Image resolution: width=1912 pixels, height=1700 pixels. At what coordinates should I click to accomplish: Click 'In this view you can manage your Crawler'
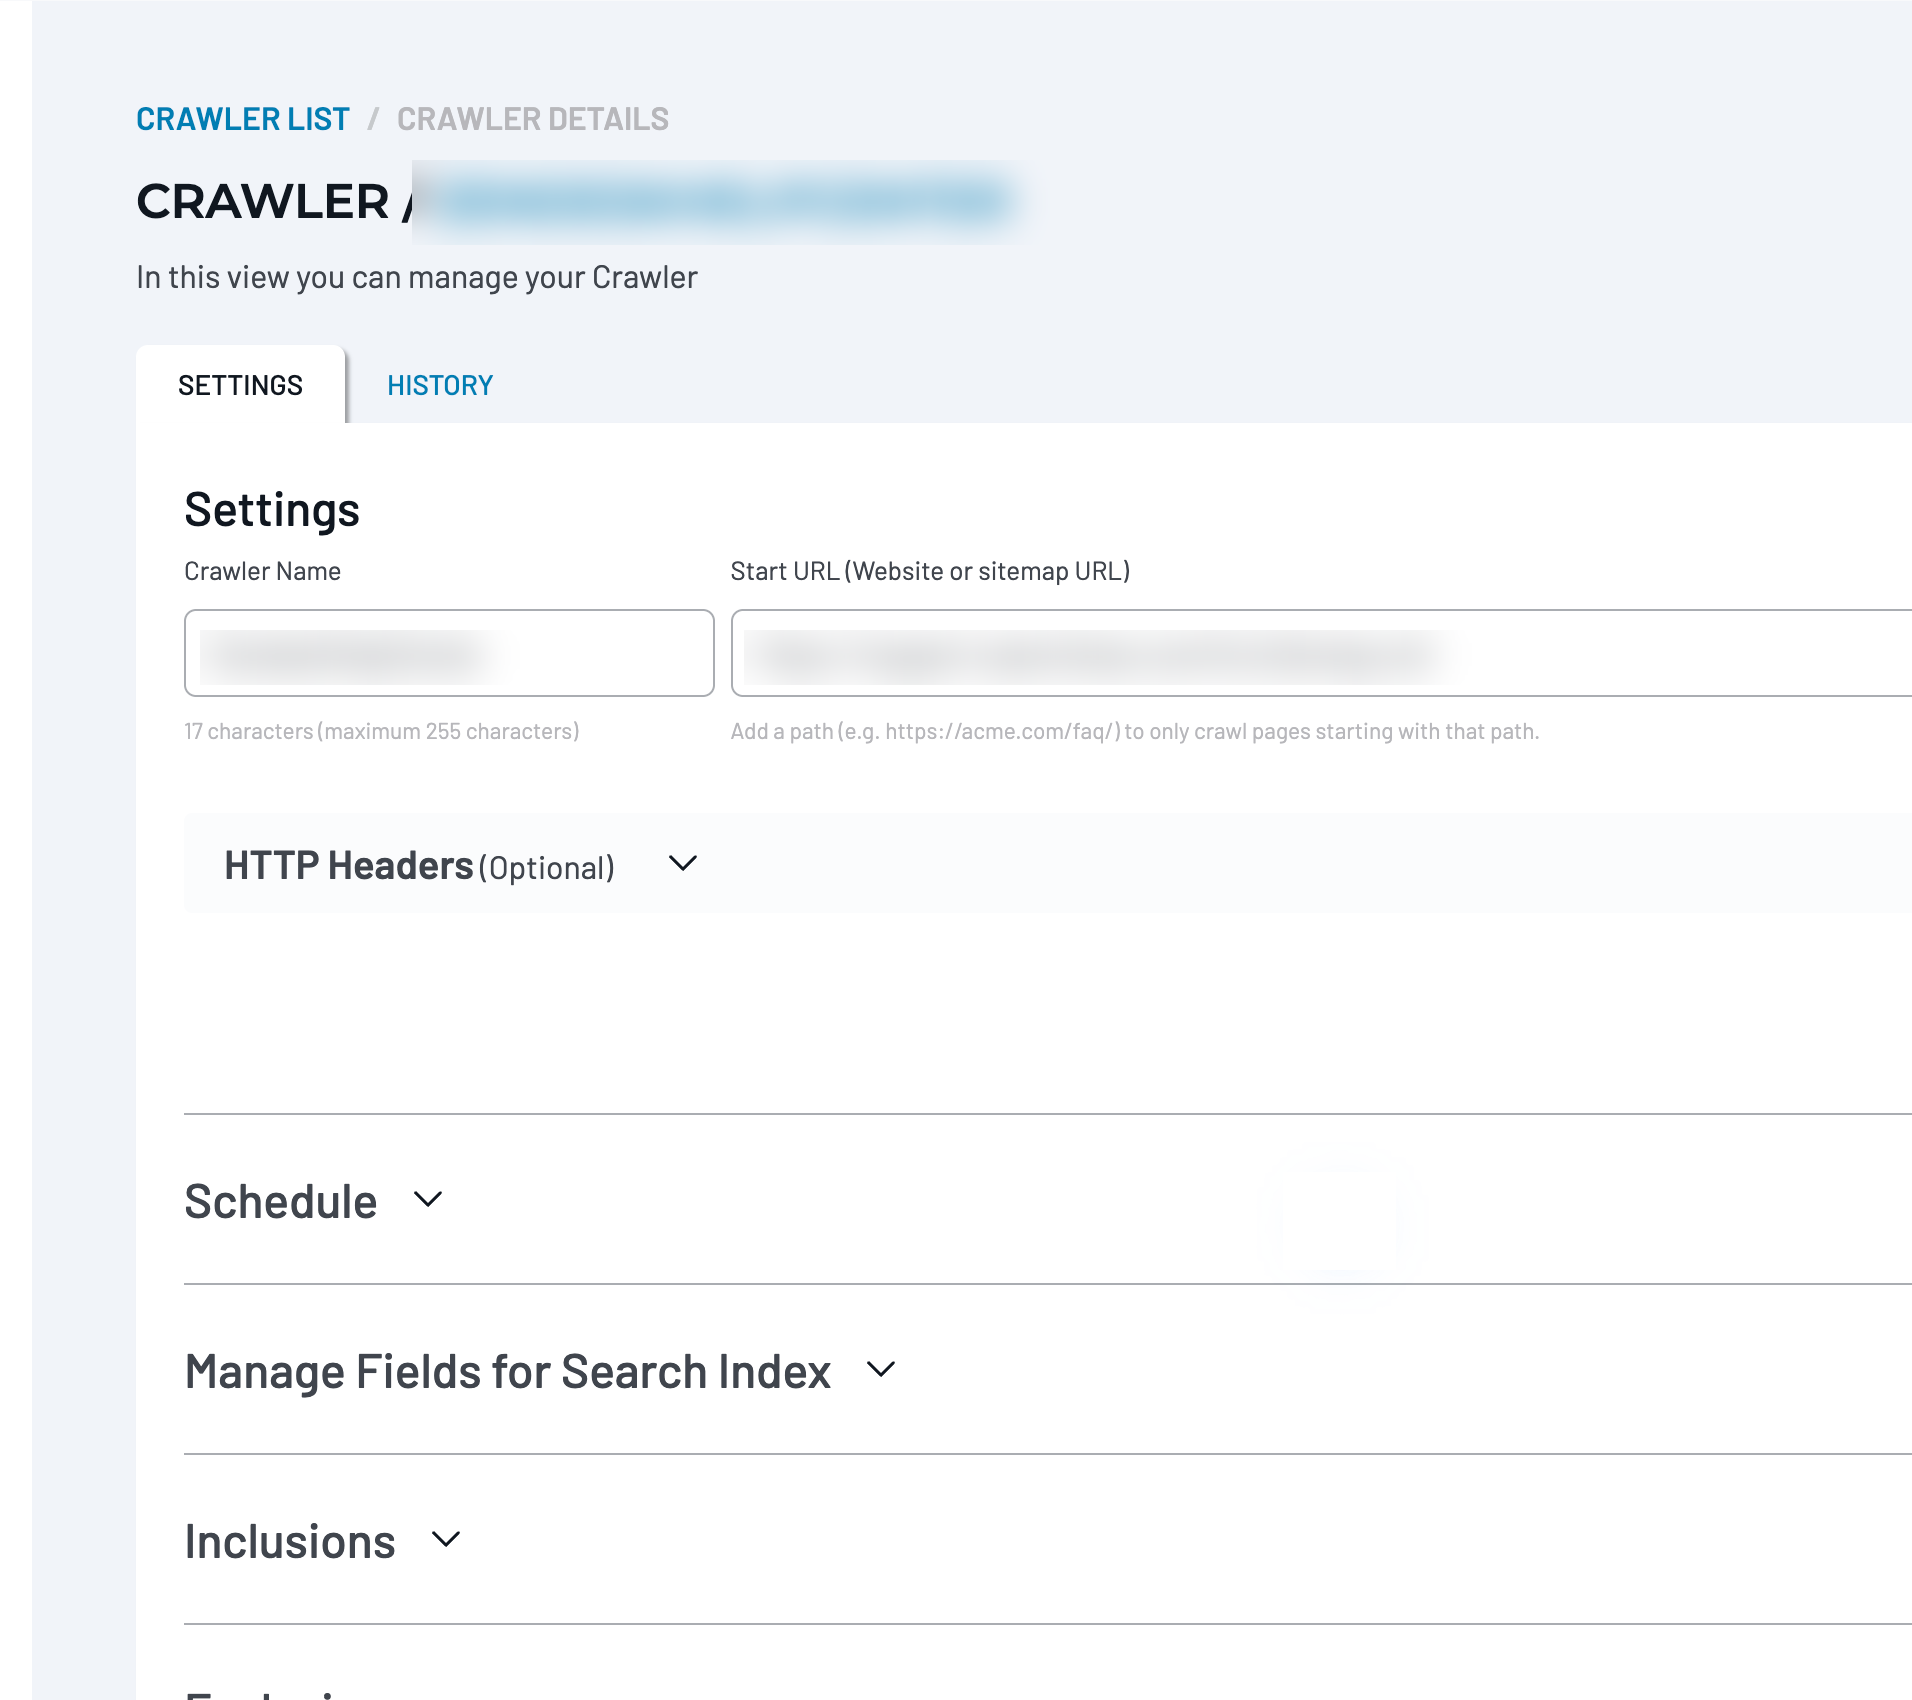pos(417,277)
